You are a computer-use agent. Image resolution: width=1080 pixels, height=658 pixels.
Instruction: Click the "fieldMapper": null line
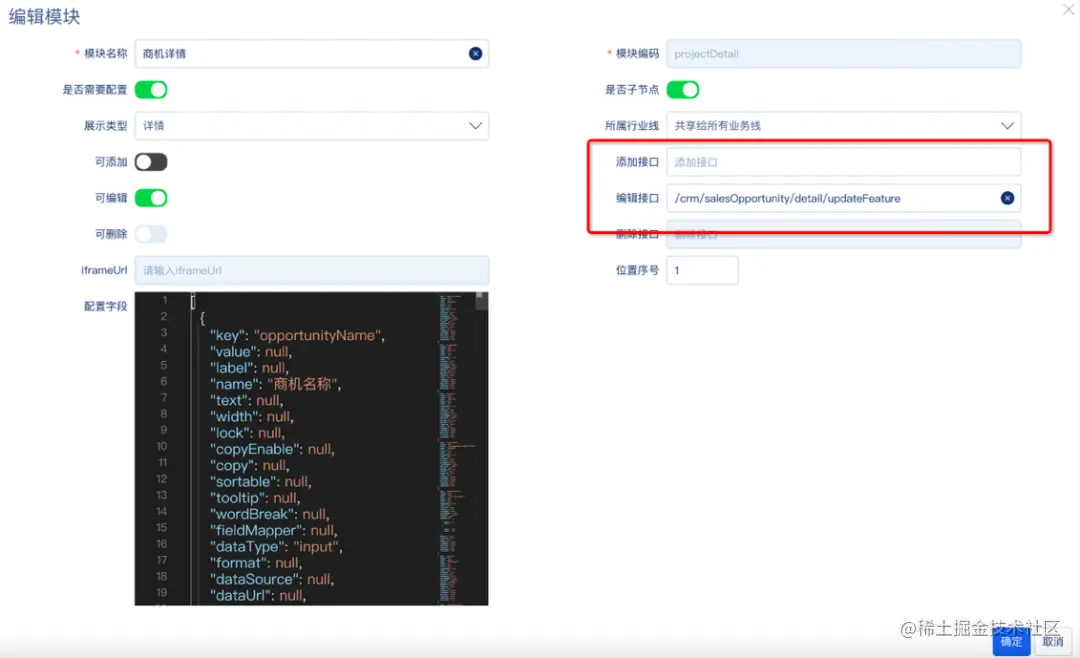coord(273,531)
